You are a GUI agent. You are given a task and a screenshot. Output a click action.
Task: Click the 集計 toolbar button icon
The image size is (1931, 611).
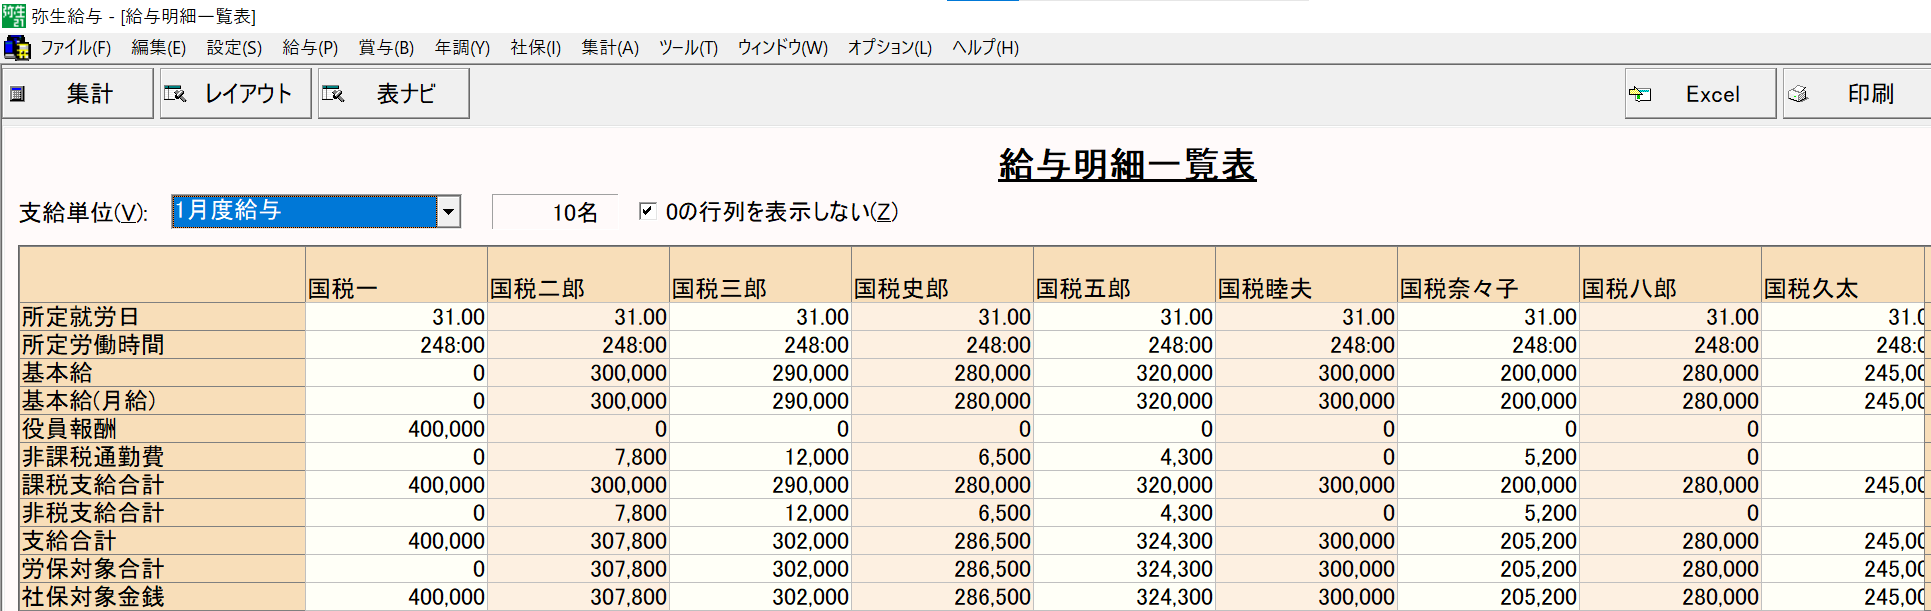point(18,94)
